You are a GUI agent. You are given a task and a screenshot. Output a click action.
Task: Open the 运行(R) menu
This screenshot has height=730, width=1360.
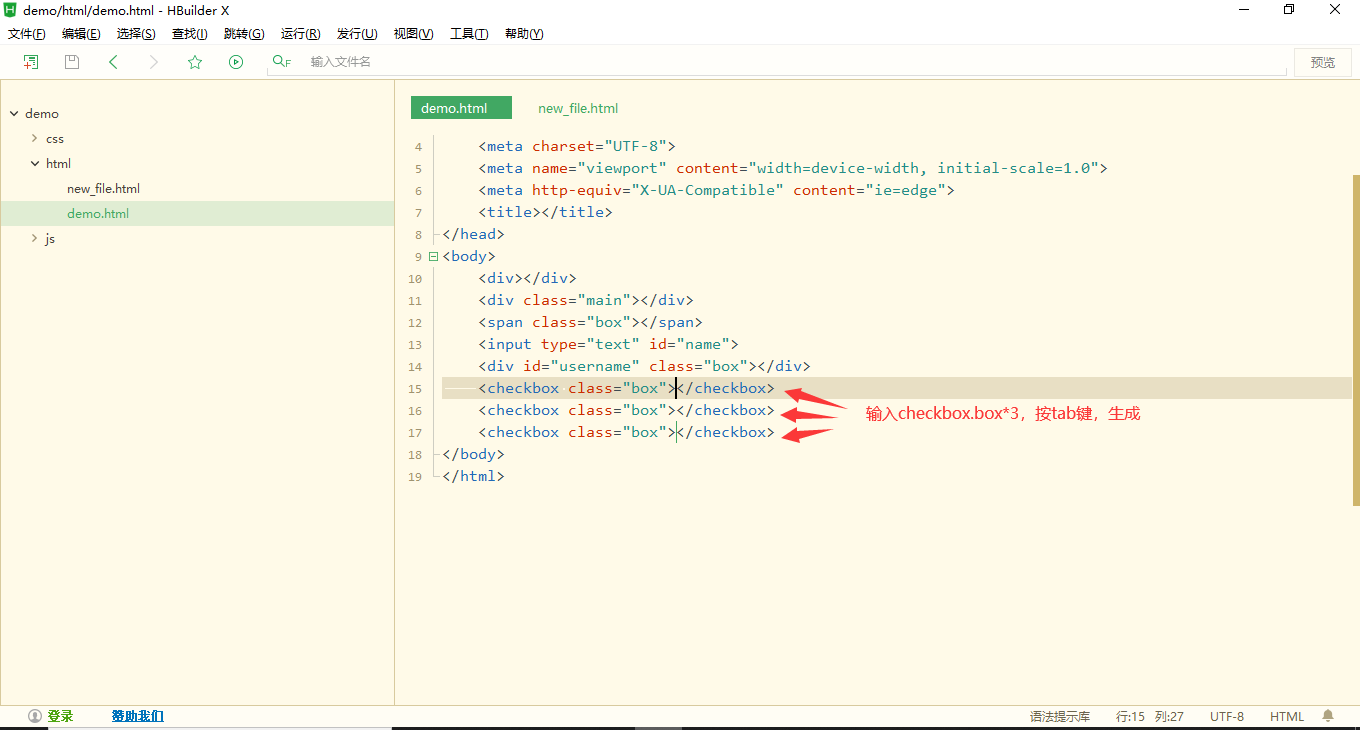(300, 34)
